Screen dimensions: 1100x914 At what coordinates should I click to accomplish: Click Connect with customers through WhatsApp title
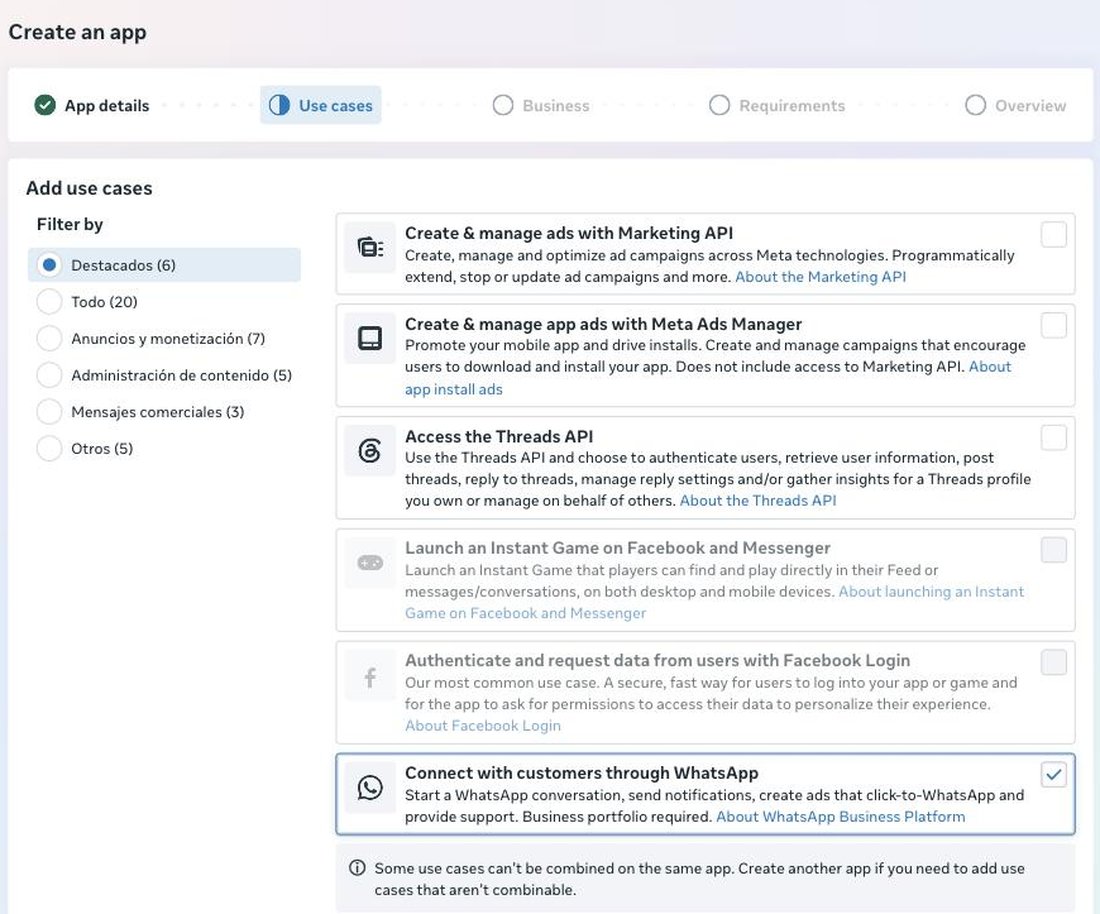pos(582,773)
